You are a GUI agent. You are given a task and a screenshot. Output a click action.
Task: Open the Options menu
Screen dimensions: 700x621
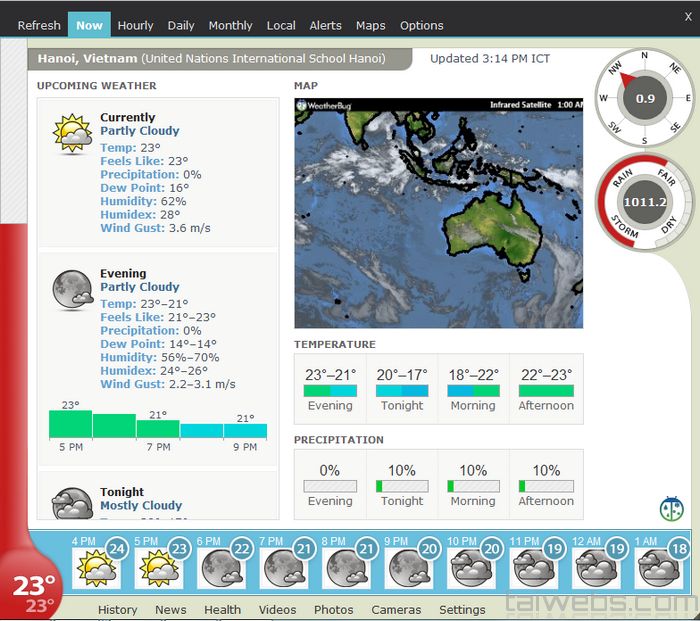click(x=421, y=25)
